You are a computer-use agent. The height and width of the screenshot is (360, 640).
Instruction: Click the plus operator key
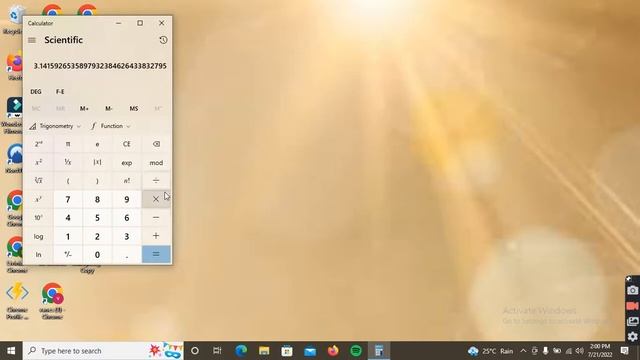(156, 236)
